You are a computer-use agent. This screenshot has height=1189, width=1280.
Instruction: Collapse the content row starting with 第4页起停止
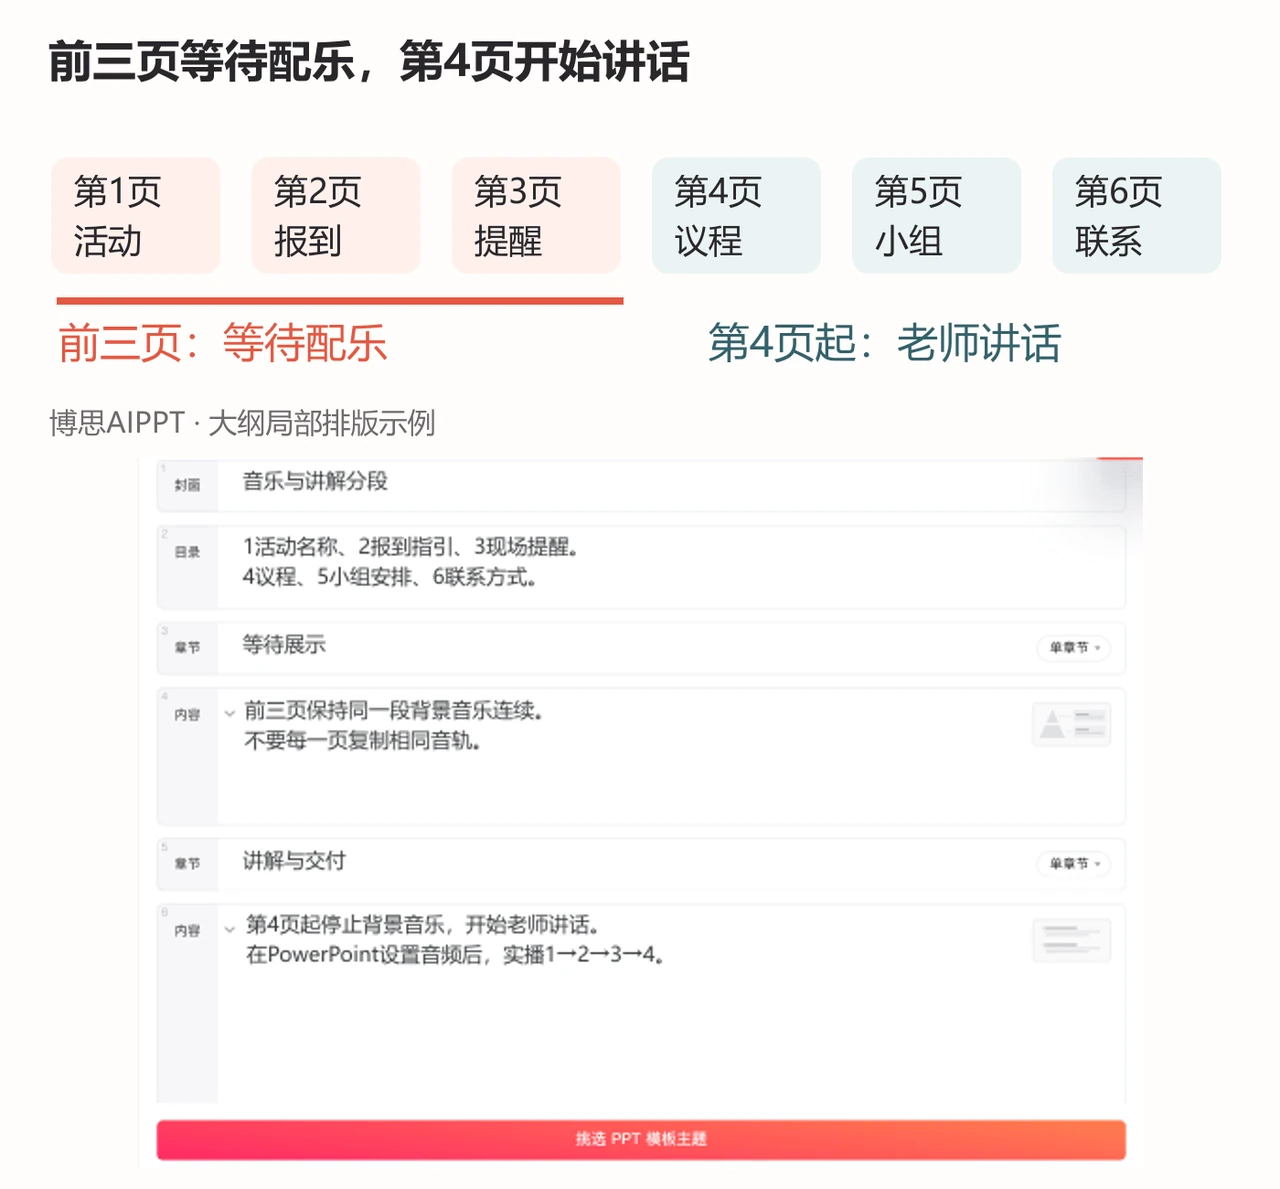230,930
